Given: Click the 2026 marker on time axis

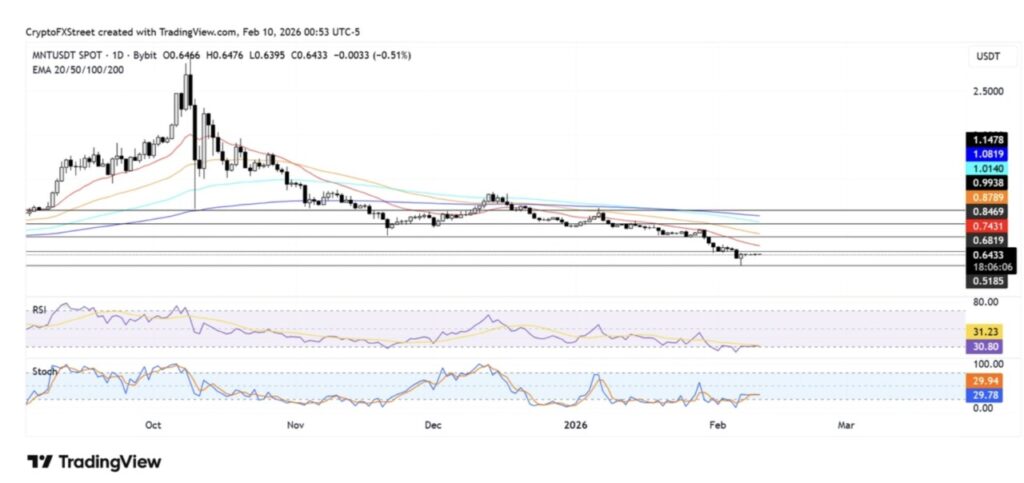Looking at the screenshot, I should (x=574, y=425).
